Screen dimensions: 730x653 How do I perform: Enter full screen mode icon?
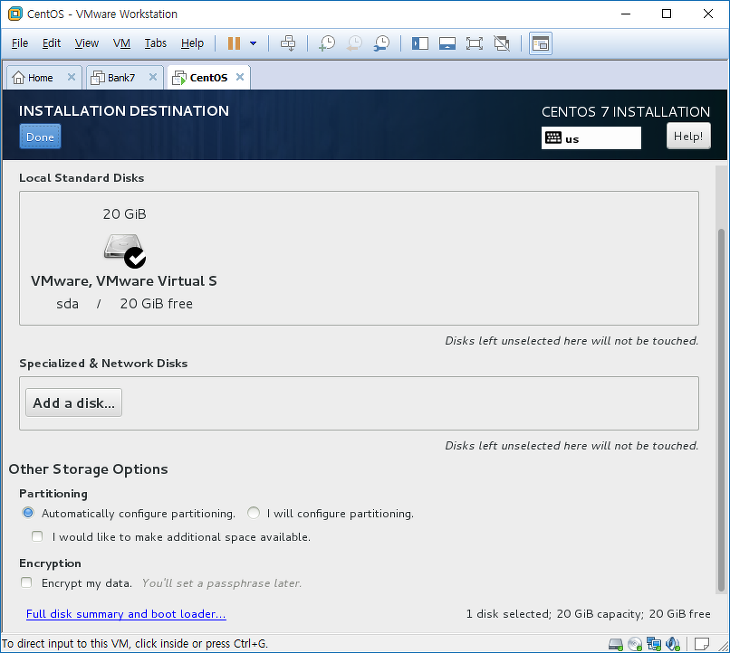point(474,43)
